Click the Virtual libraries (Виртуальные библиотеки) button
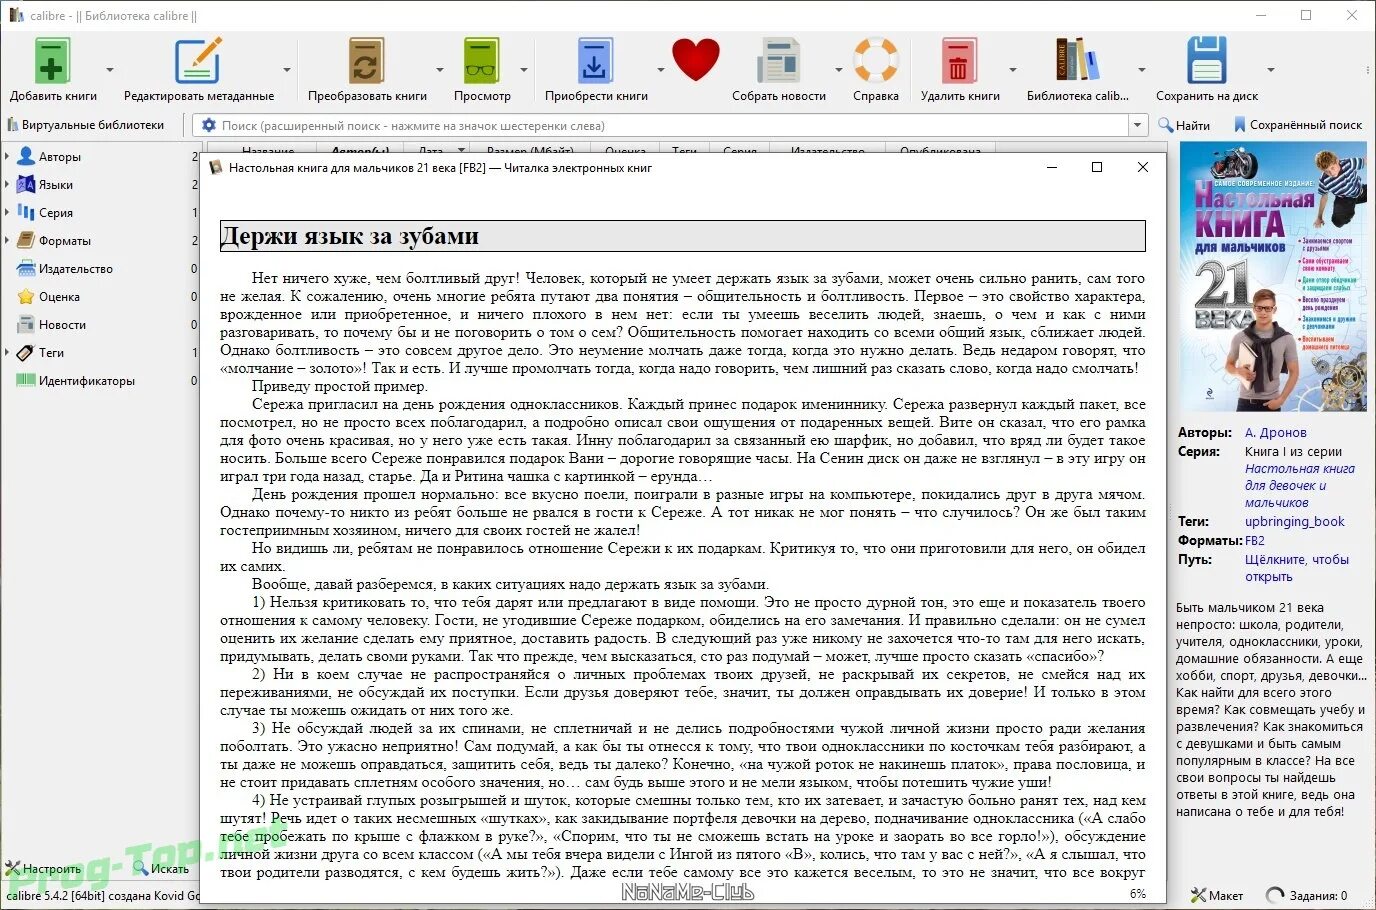 click(85, 125)
